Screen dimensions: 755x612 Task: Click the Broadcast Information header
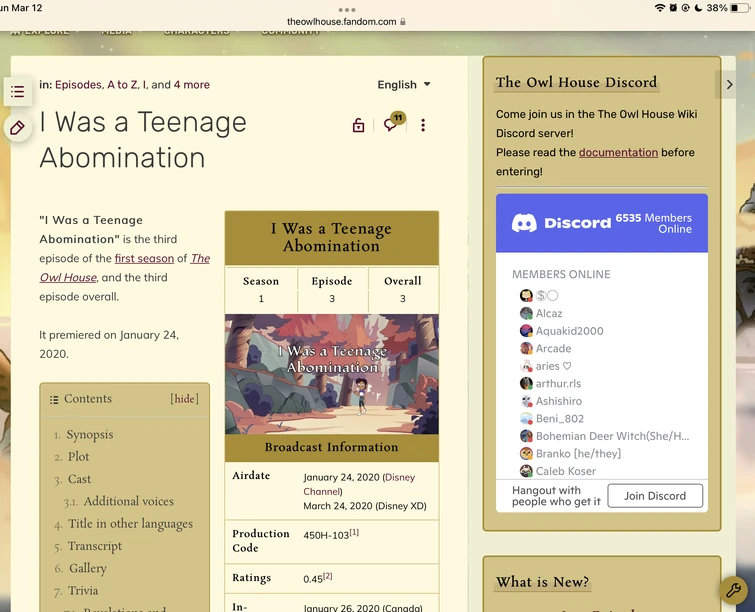[x=332, y=447]
